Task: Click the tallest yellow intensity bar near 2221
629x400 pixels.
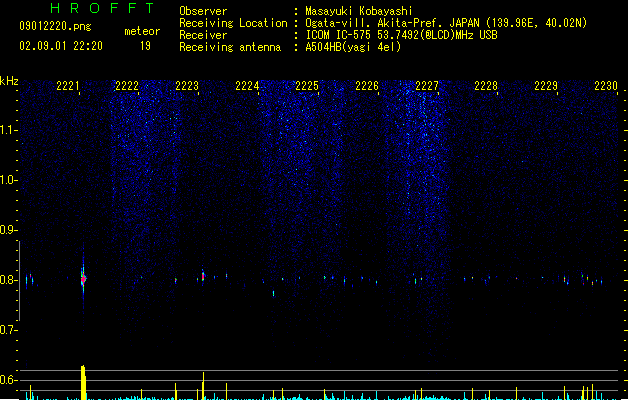Action: point(83,382)
